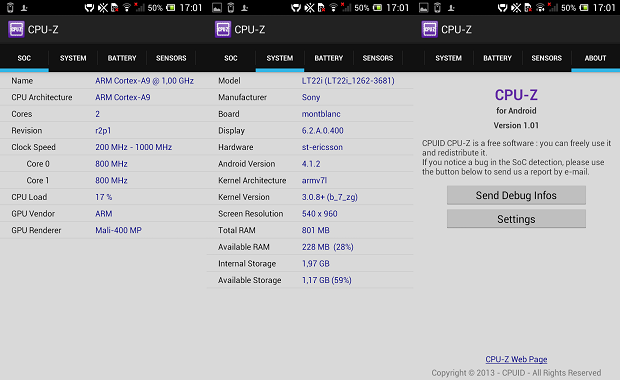Select the Available Storage '1,17 GB (59%)' value
Image resolution: width=620 pixels, height=380 pixels.
(327, 280)
